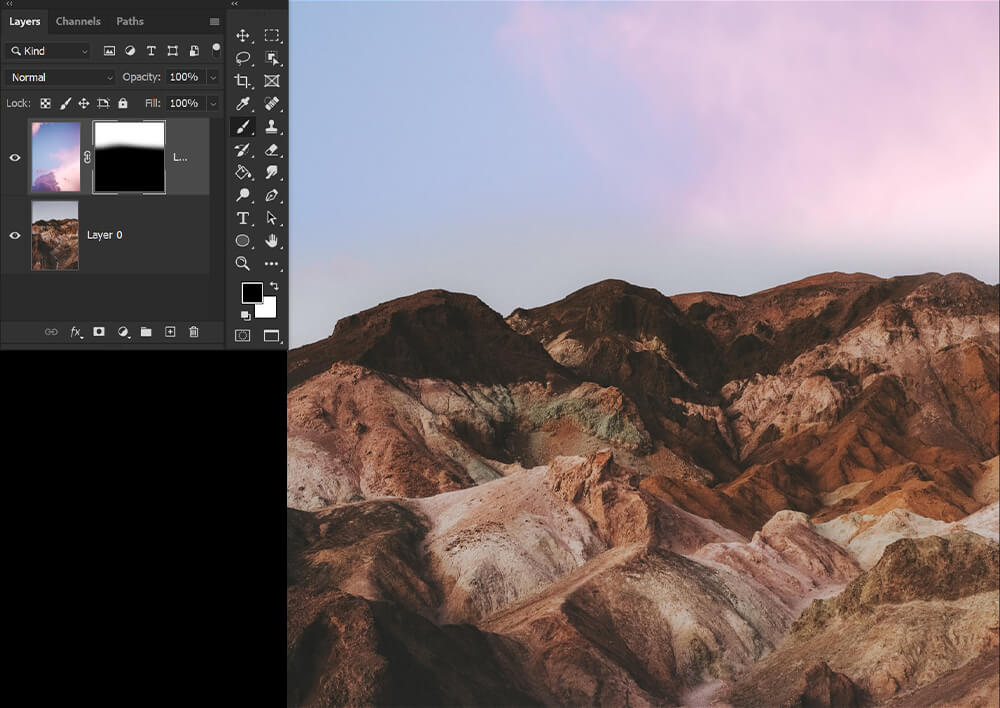
Task: Select the Clone Stamp tool
Action: pyautogui.click(x=272, y=126)
